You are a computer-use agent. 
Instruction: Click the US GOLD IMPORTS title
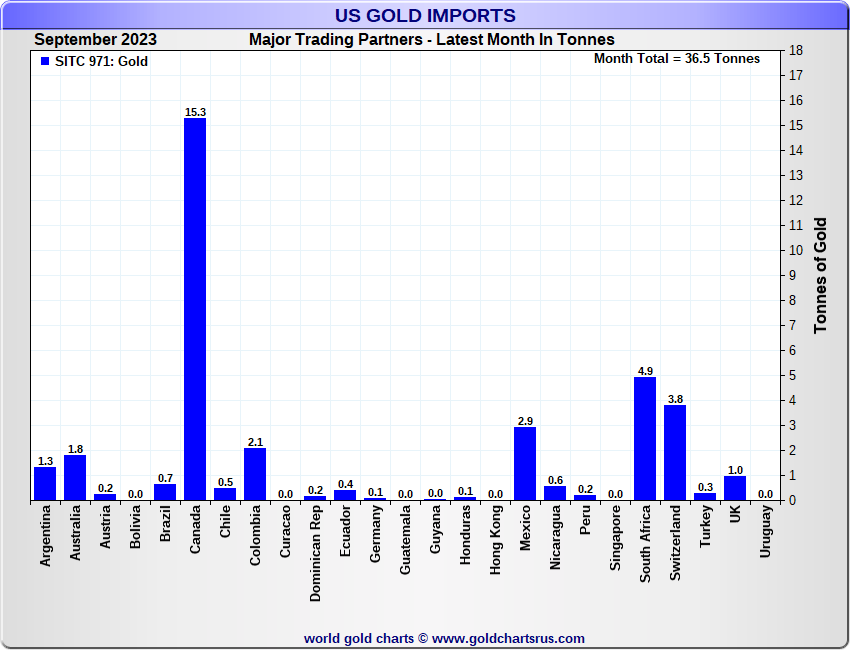pyautogui.click(x=425, y=15)
